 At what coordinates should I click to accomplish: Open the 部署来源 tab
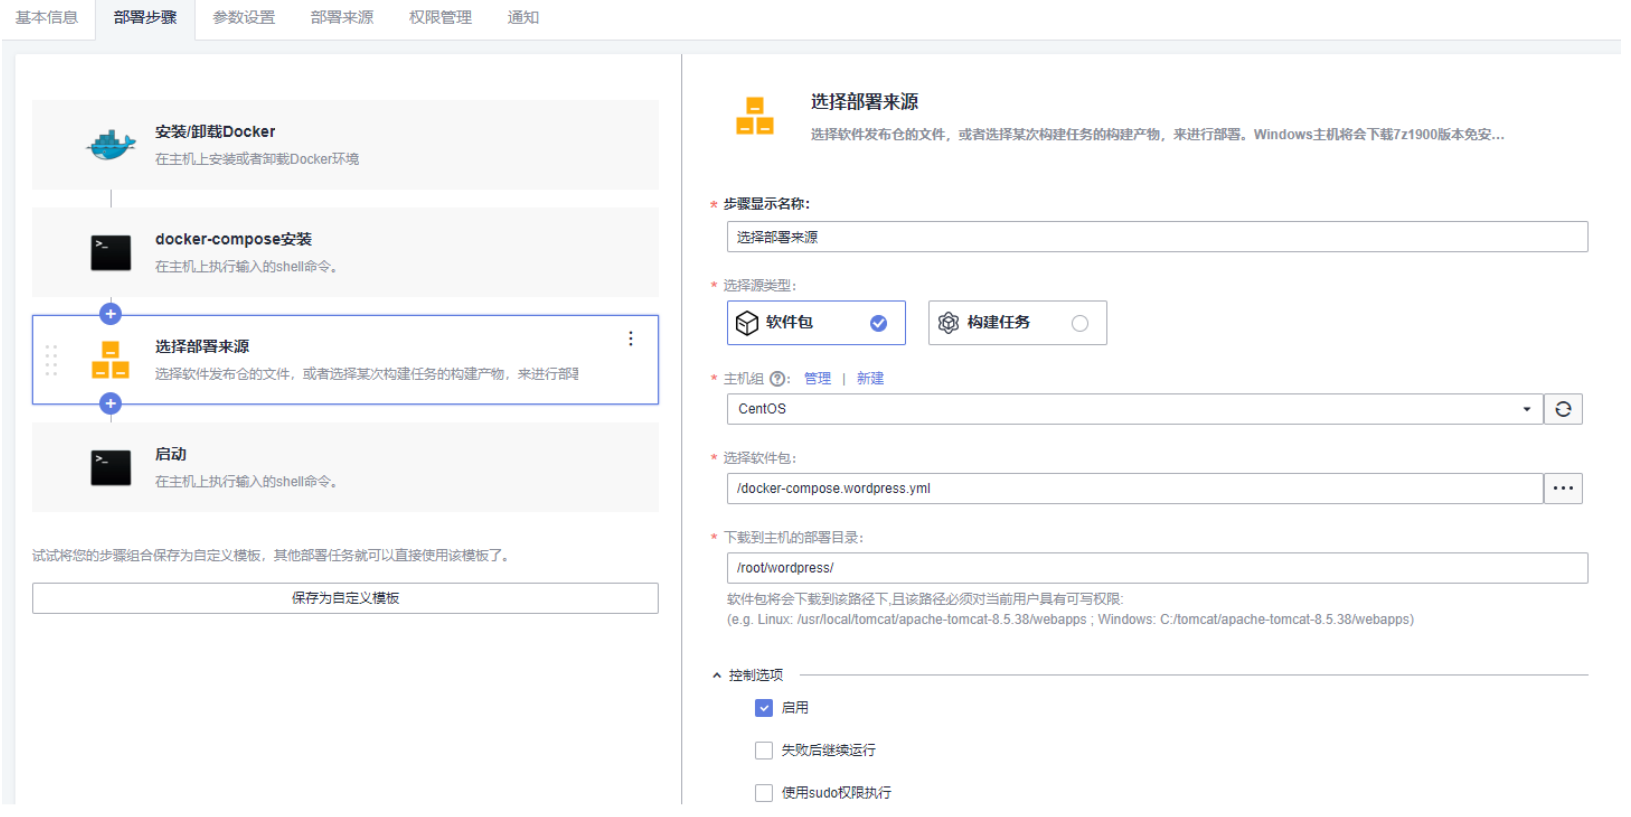pos(342,18)
